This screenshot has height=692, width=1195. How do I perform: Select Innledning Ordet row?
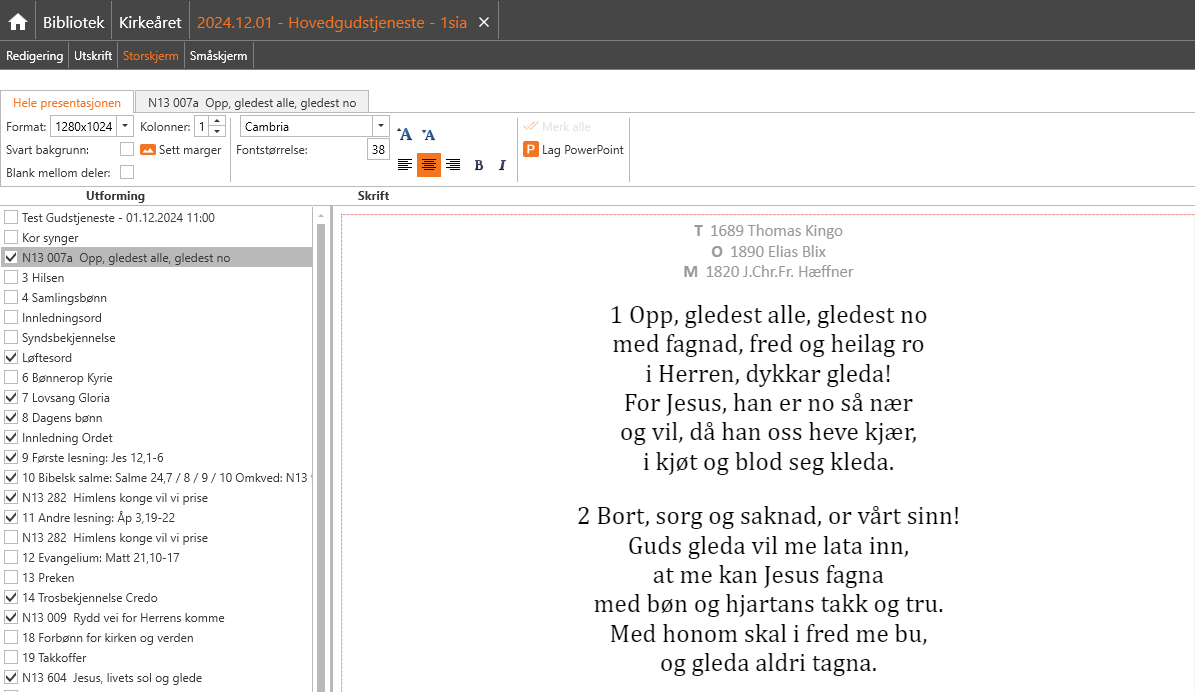(157, 437)
